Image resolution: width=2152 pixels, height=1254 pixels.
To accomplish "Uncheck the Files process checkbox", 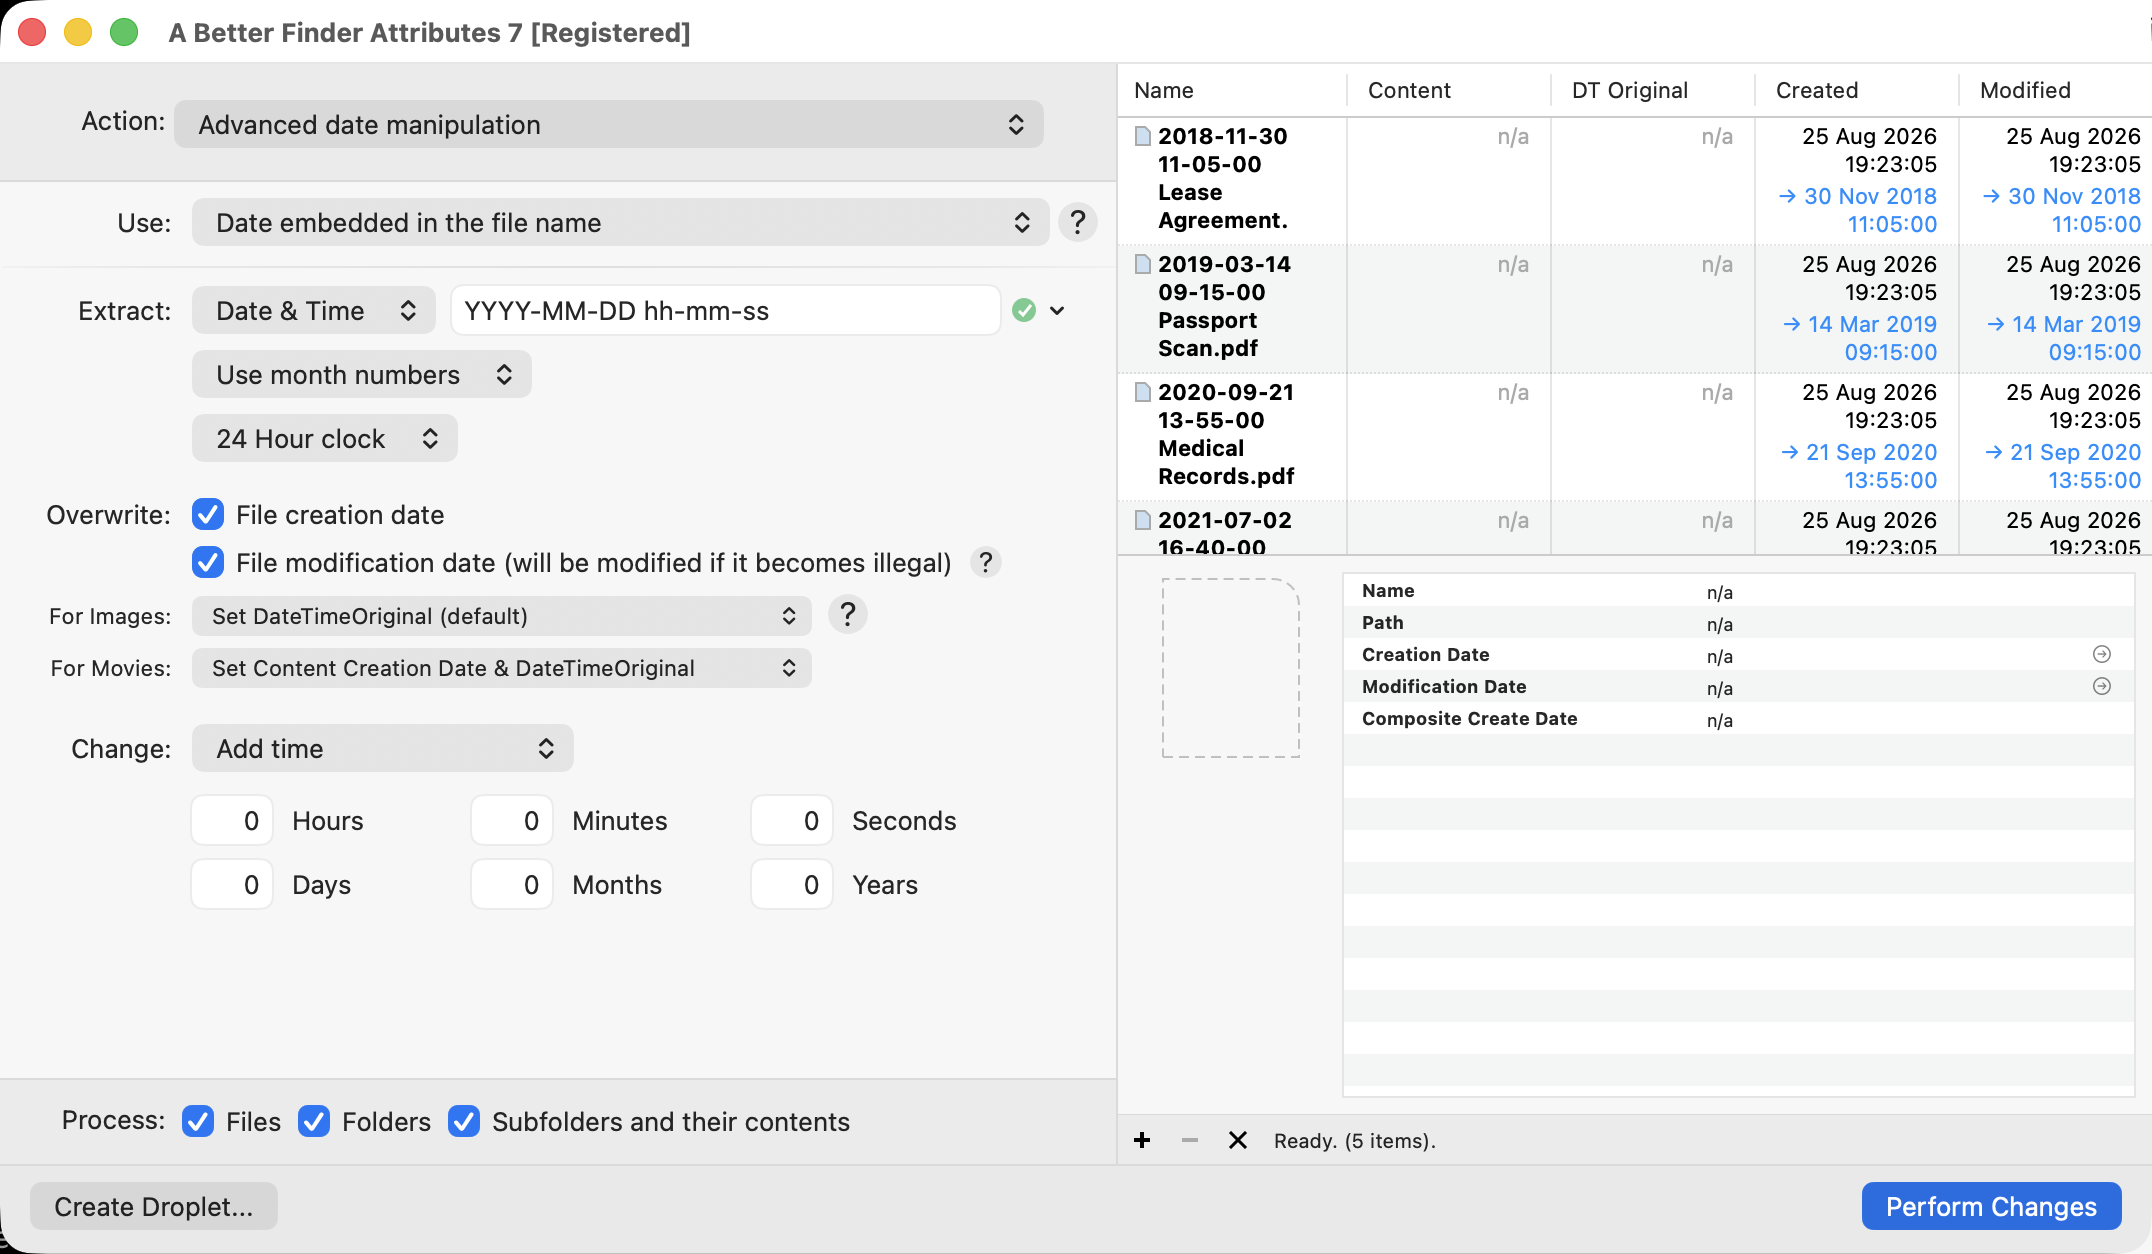I will tap(198, 1122).
